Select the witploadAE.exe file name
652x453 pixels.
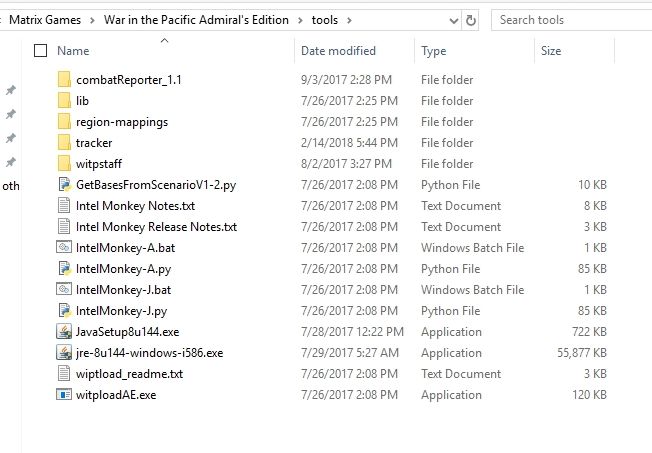coord(116,395)
